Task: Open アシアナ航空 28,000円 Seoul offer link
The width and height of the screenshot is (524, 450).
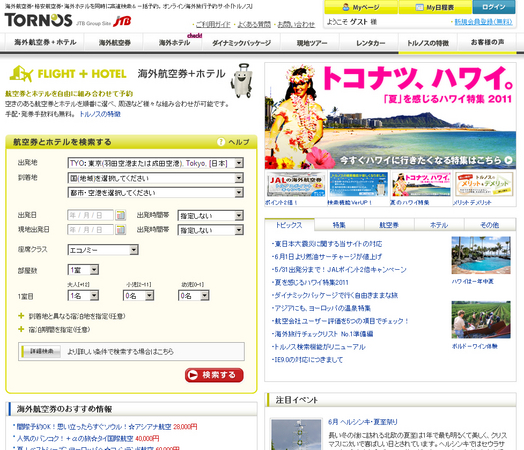Action: coord(107,427)
